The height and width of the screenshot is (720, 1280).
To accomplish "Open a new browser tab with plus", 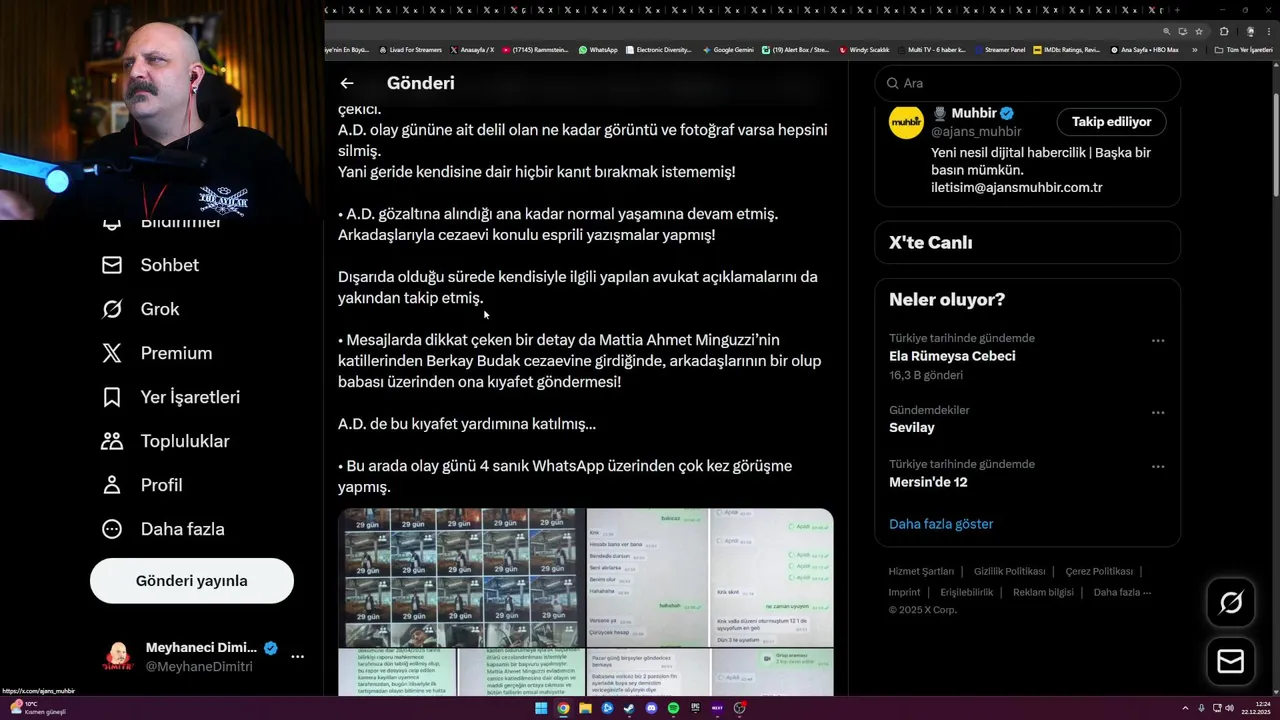I will [1177, 10].
